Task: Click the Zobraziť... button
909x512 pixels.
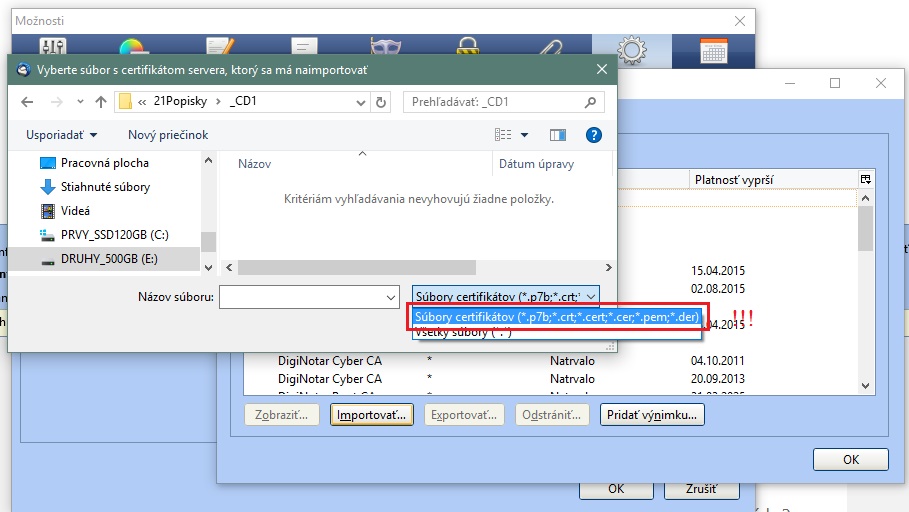Action: (x=282, y=415)
